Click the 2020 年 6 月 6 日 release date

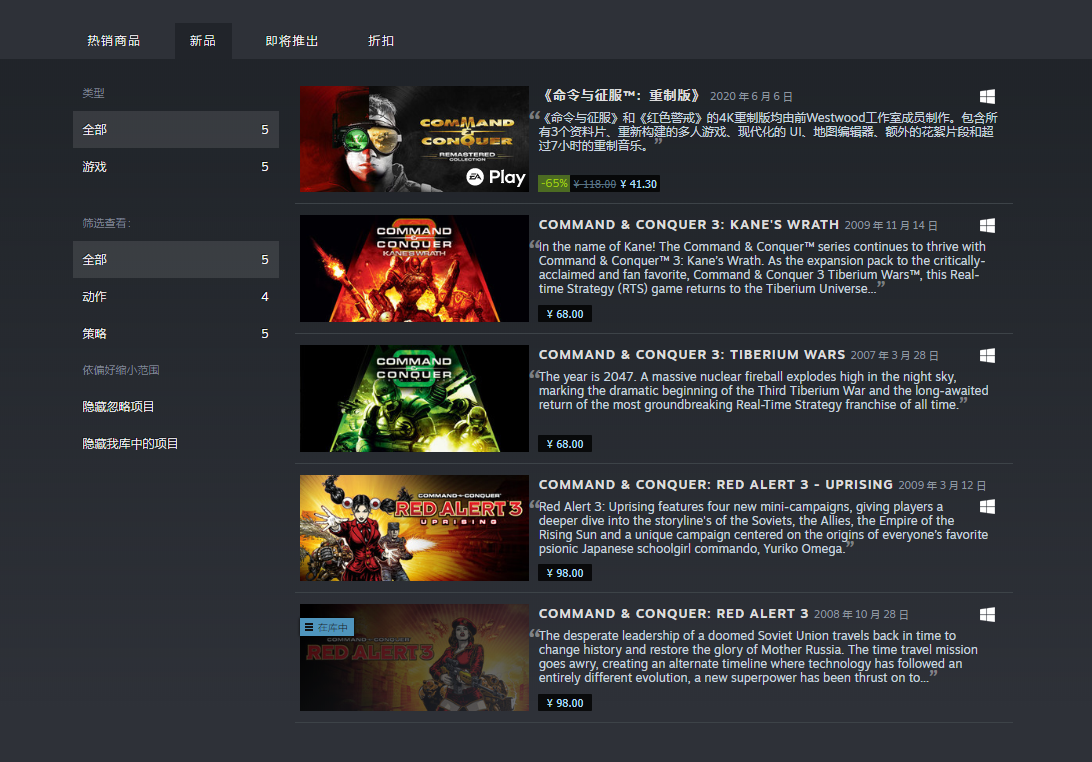click(751, 97)
